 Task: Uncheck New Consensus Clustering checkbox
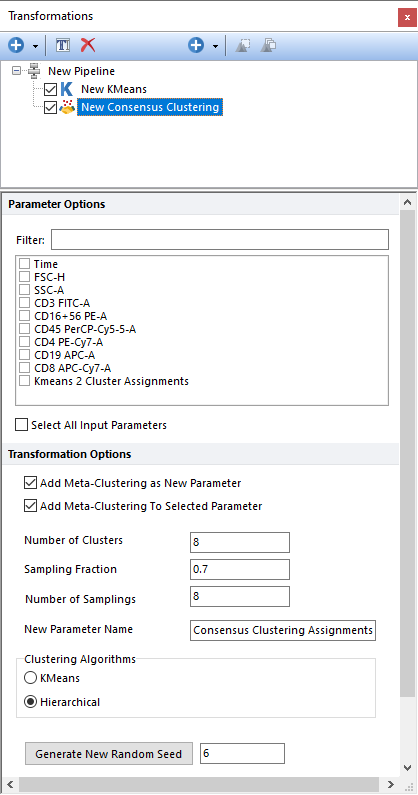tap(50, 107)
